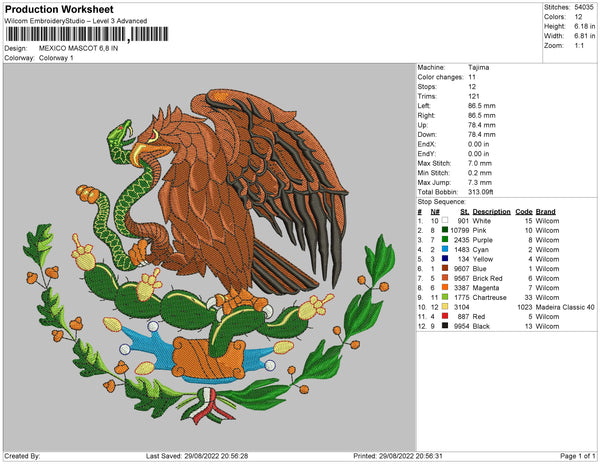Select the Stop Sequence heading
This screenshot has height=464, width=600.
coord(442,202)
